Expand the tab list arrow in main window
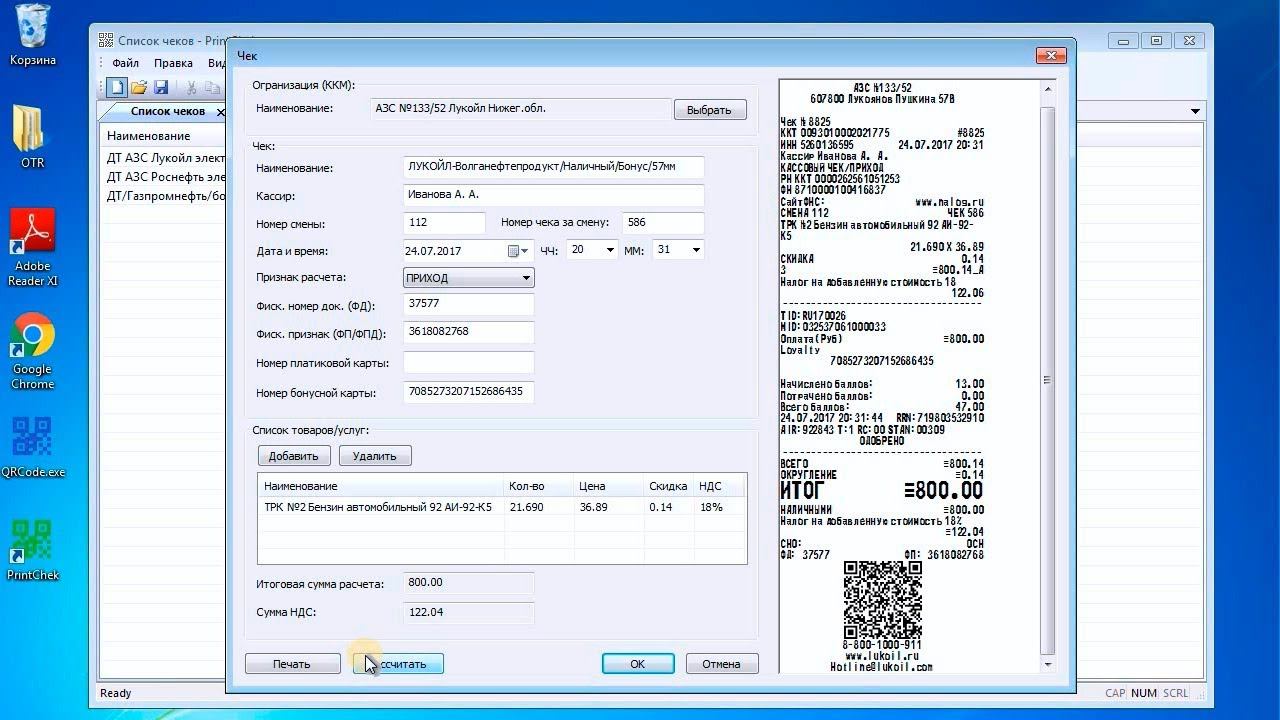The image size is (1280, 720). tap(1195, 111)
